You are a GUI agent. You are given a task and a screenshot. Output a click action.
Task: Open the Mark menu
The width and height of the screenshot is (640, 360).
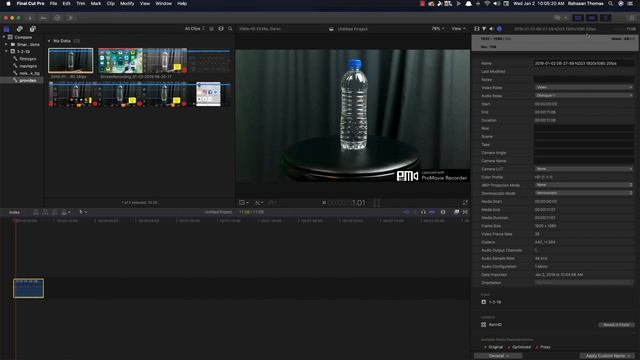[x=96, y=3]
